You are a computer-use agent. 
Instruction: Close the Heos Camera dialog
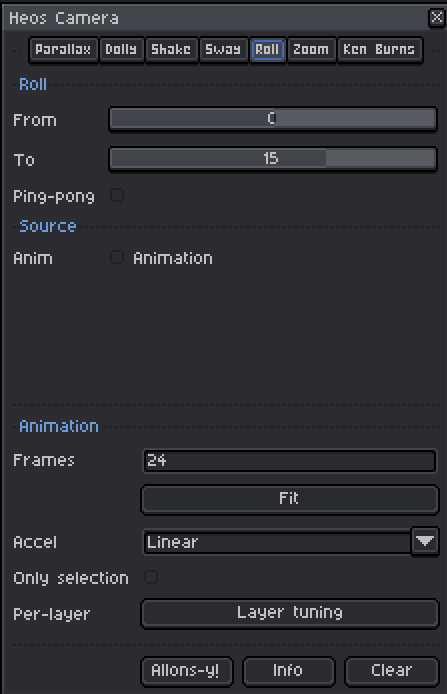tap(437, 18)
